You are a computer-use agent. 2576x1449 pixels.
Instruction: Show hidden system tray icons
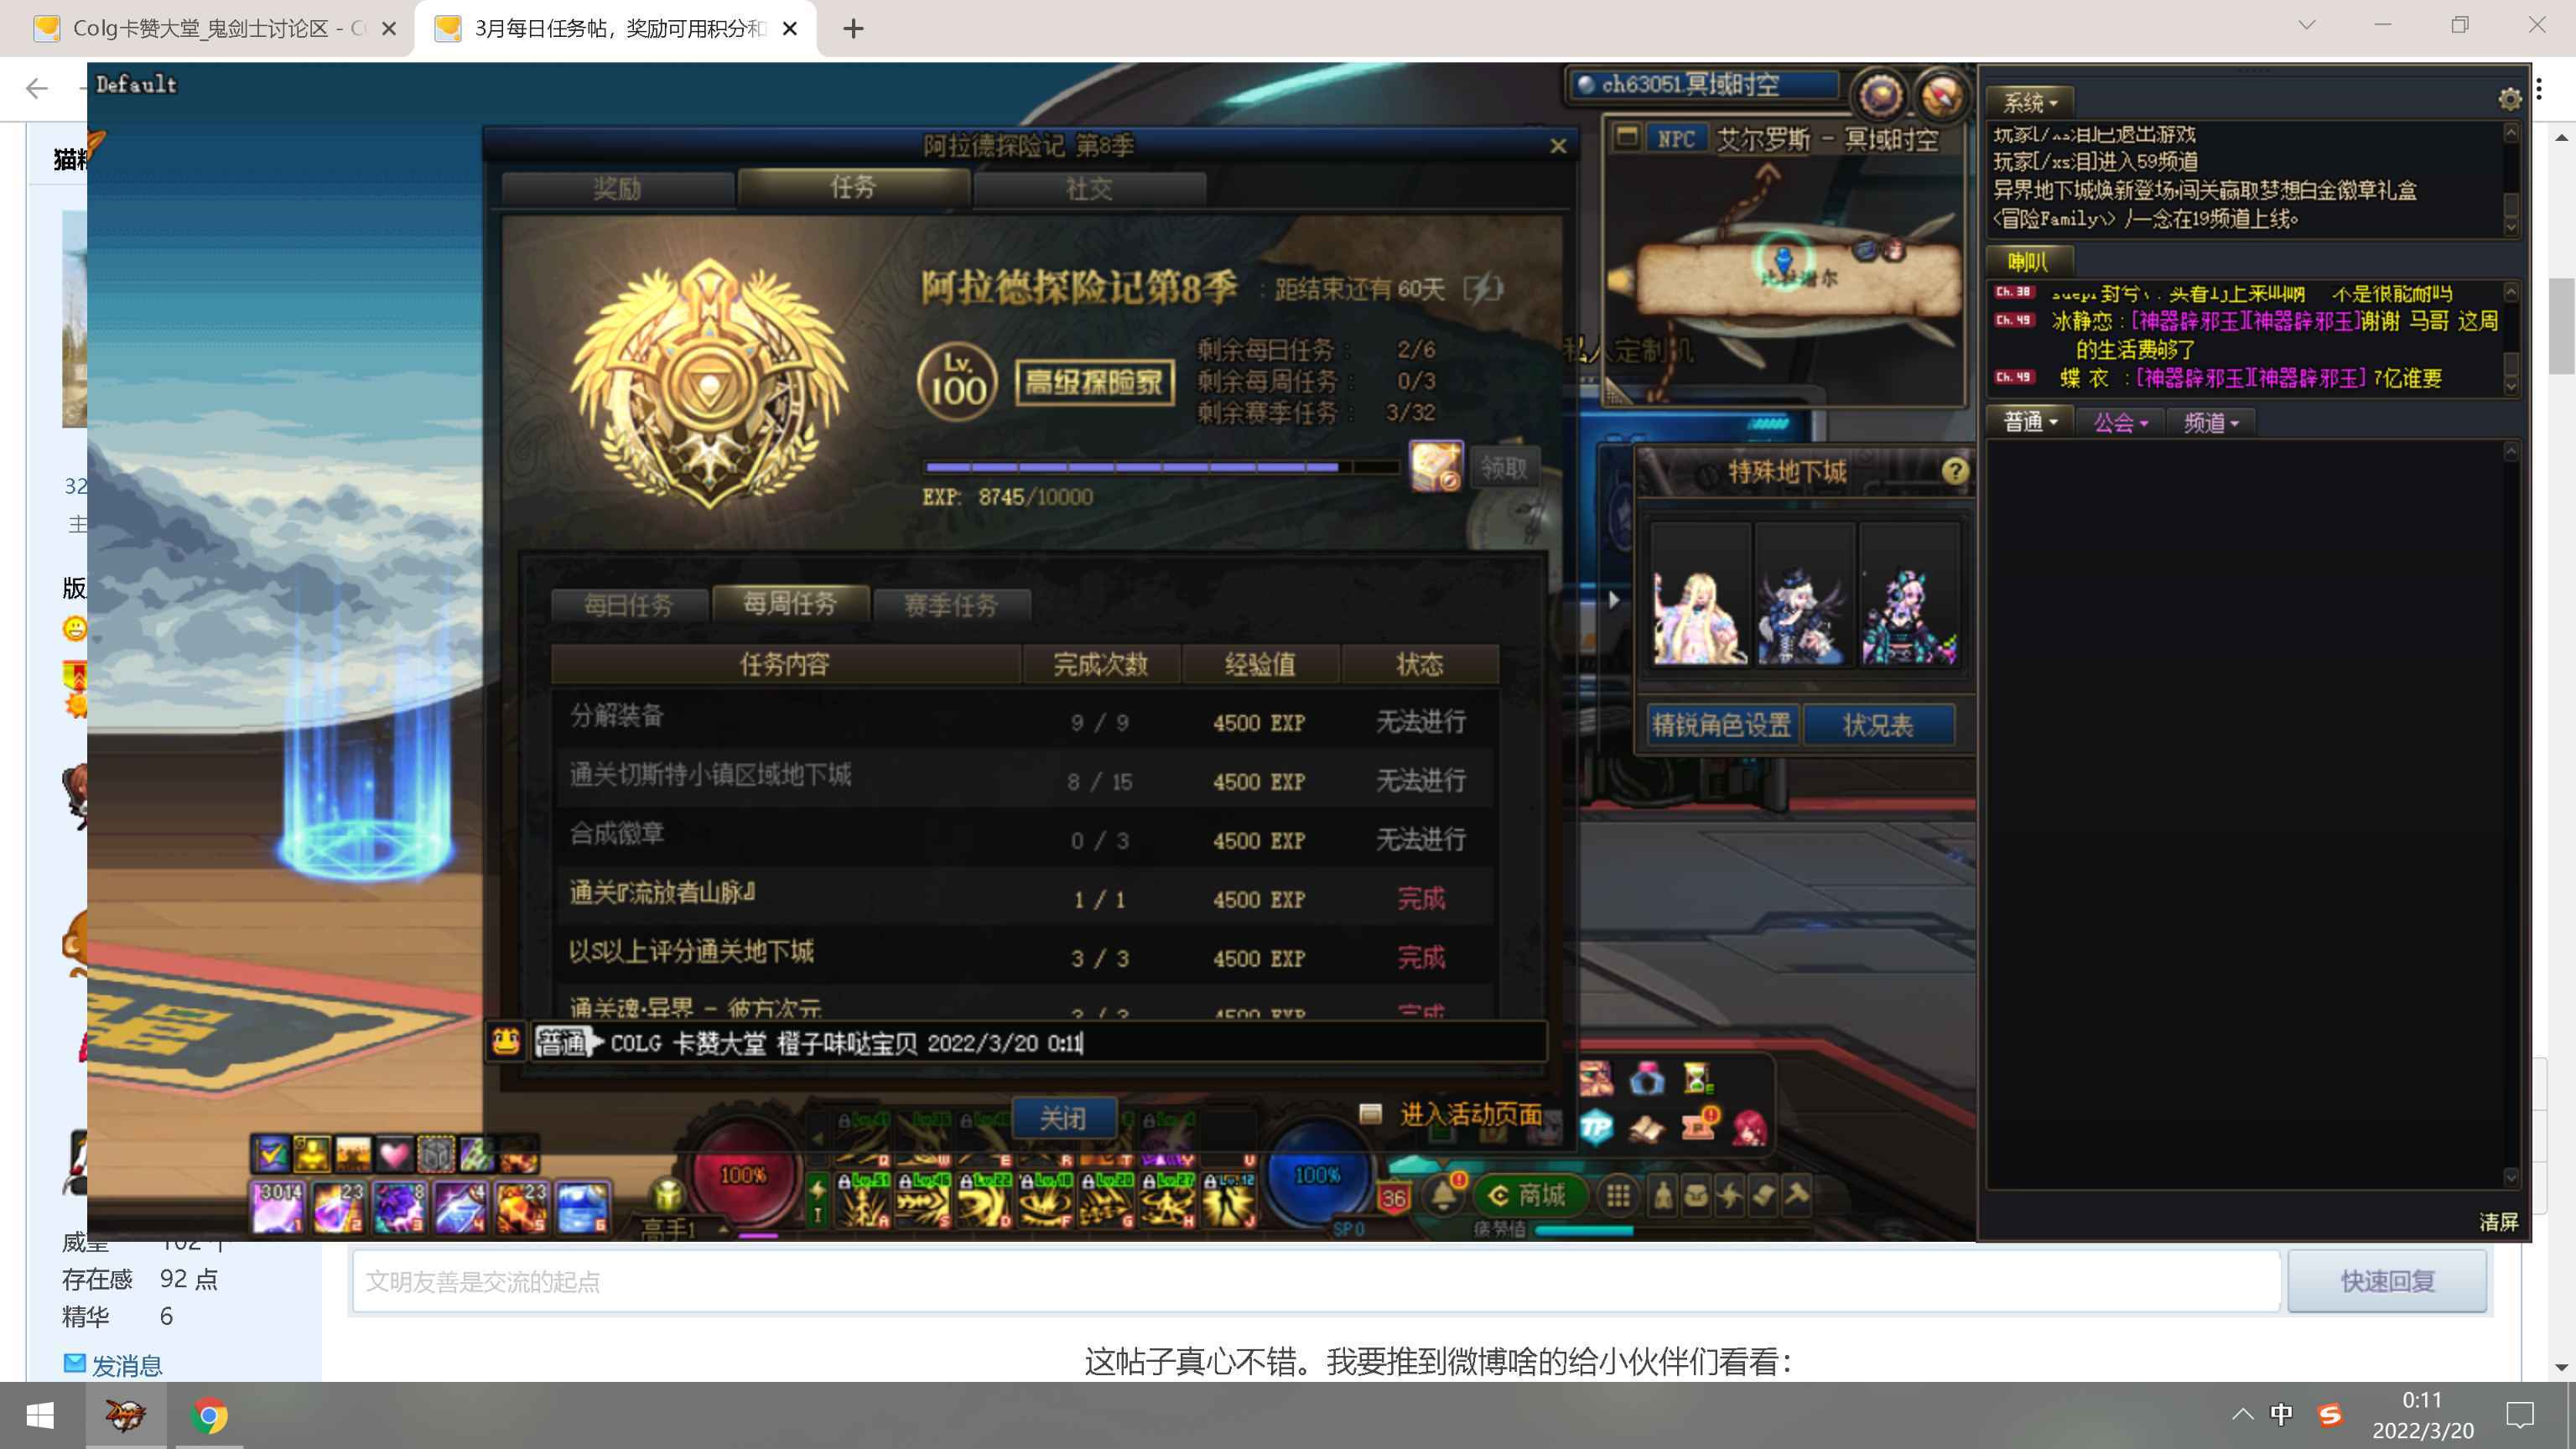[x=2242, y=1415]
